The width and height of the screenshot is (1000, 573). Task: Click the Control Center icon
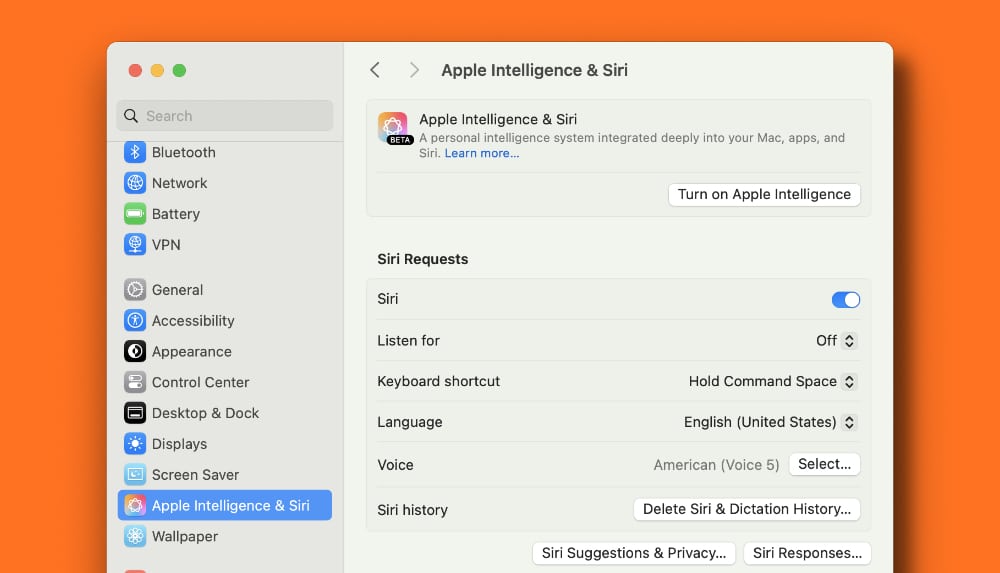(135, 382)
